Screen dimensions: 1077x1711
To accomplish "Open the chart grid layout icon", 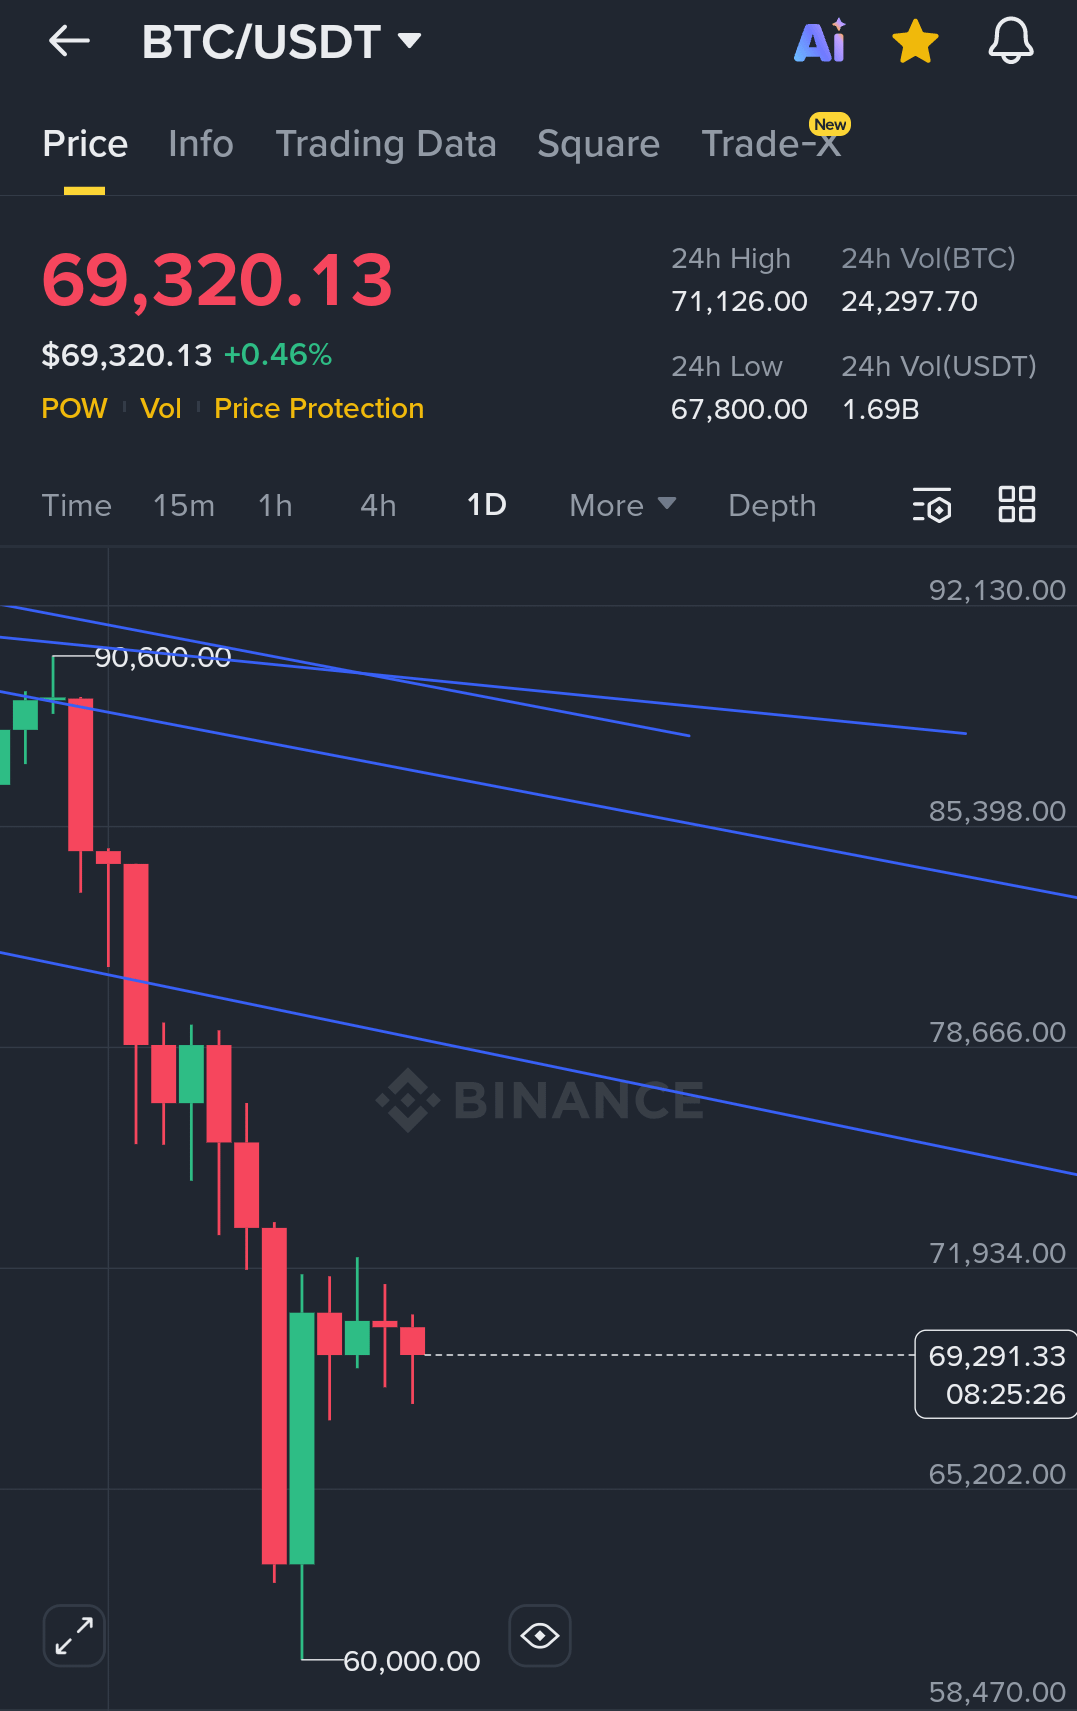I will click(x=1016, y=504).
